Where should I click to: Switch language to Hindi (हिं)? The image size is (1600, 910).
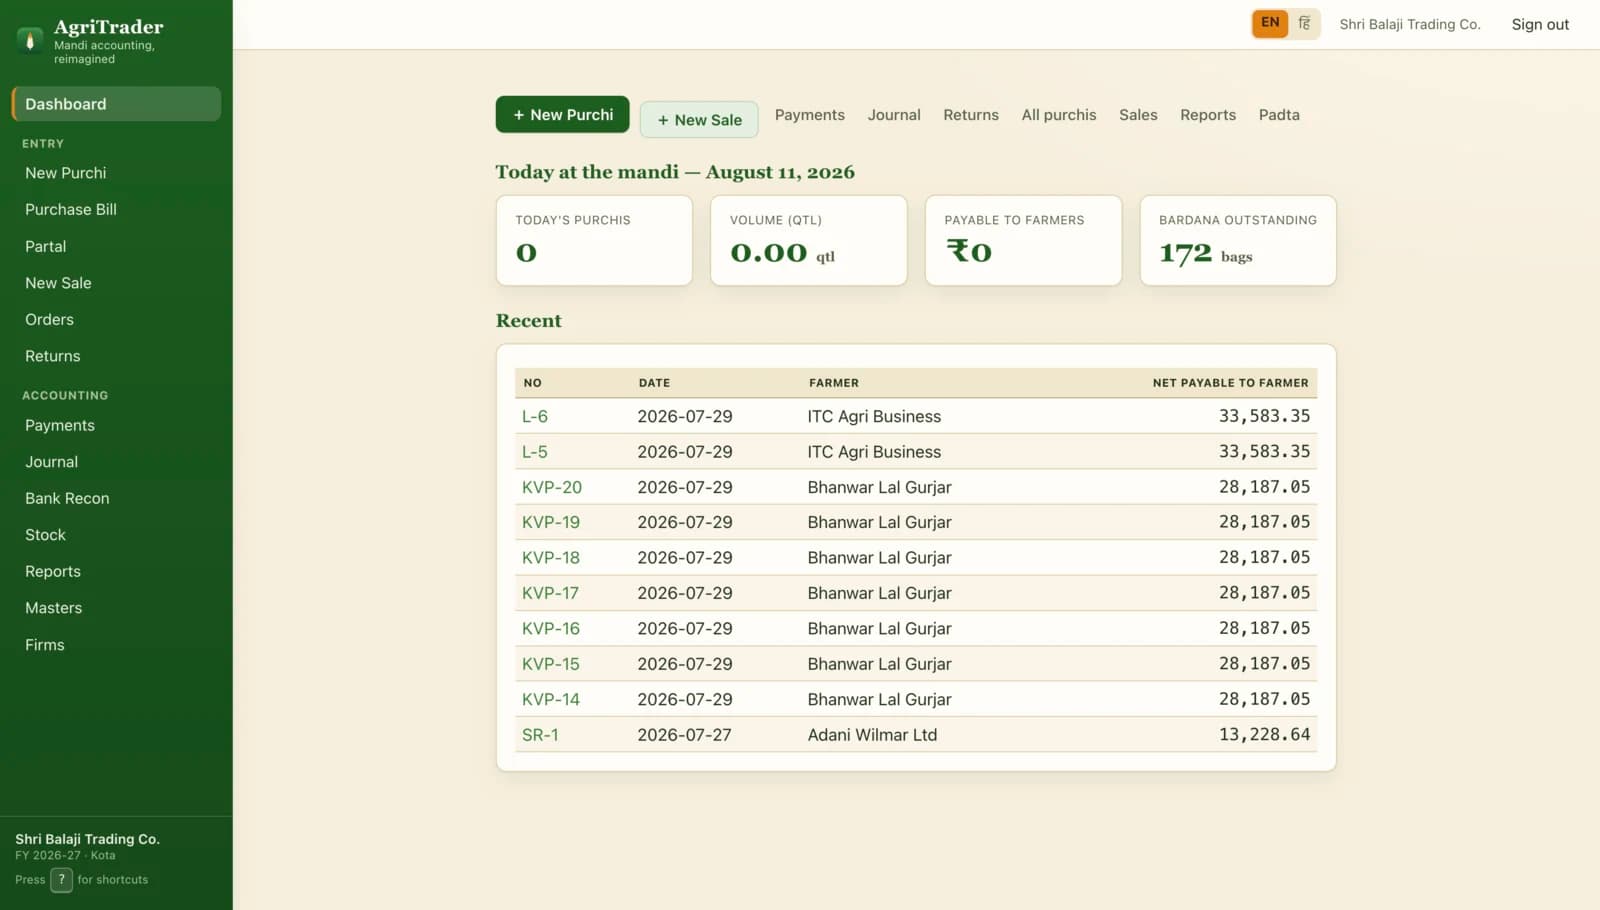coord(1304,23)
